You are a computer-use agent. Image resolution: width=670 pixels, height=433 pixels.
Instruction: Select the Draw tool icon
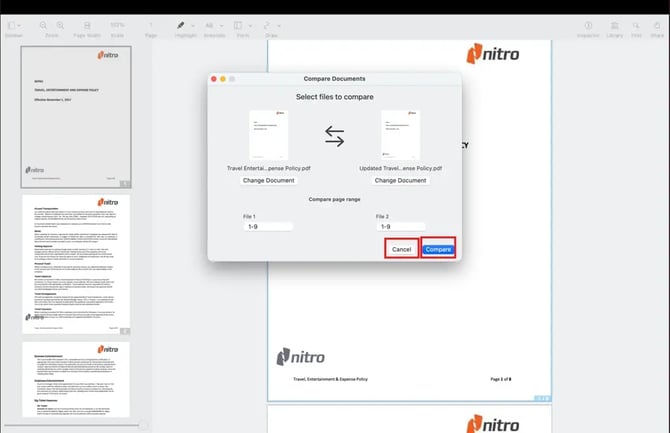[267, 26]
